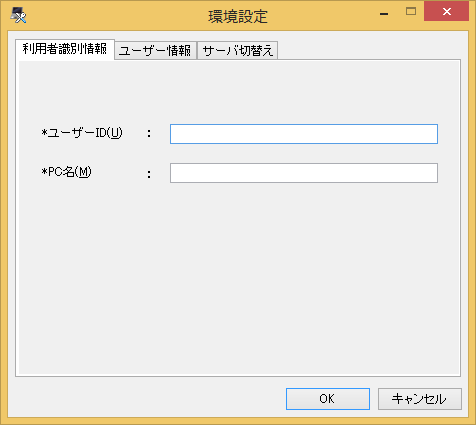The height and width of the screenshot is (425, 476).
Task: Confirm settings with the OK button
Action: [328, 399]
